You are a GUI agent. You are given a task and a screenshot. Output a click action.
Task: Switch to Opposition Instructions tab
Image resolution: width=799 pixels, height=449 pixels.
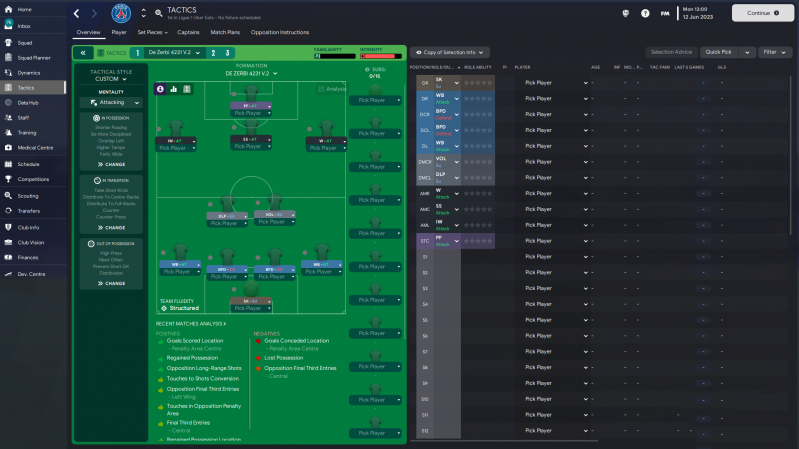280,32
